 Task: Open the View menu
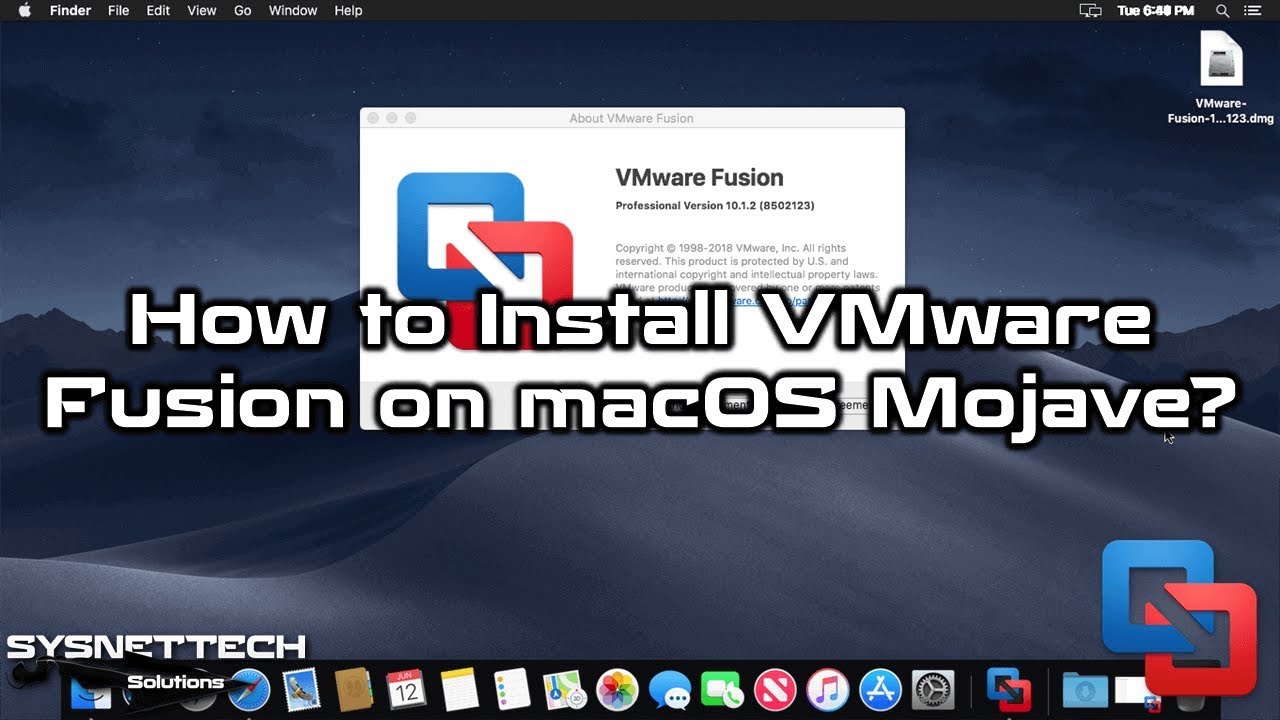[202, 10]
